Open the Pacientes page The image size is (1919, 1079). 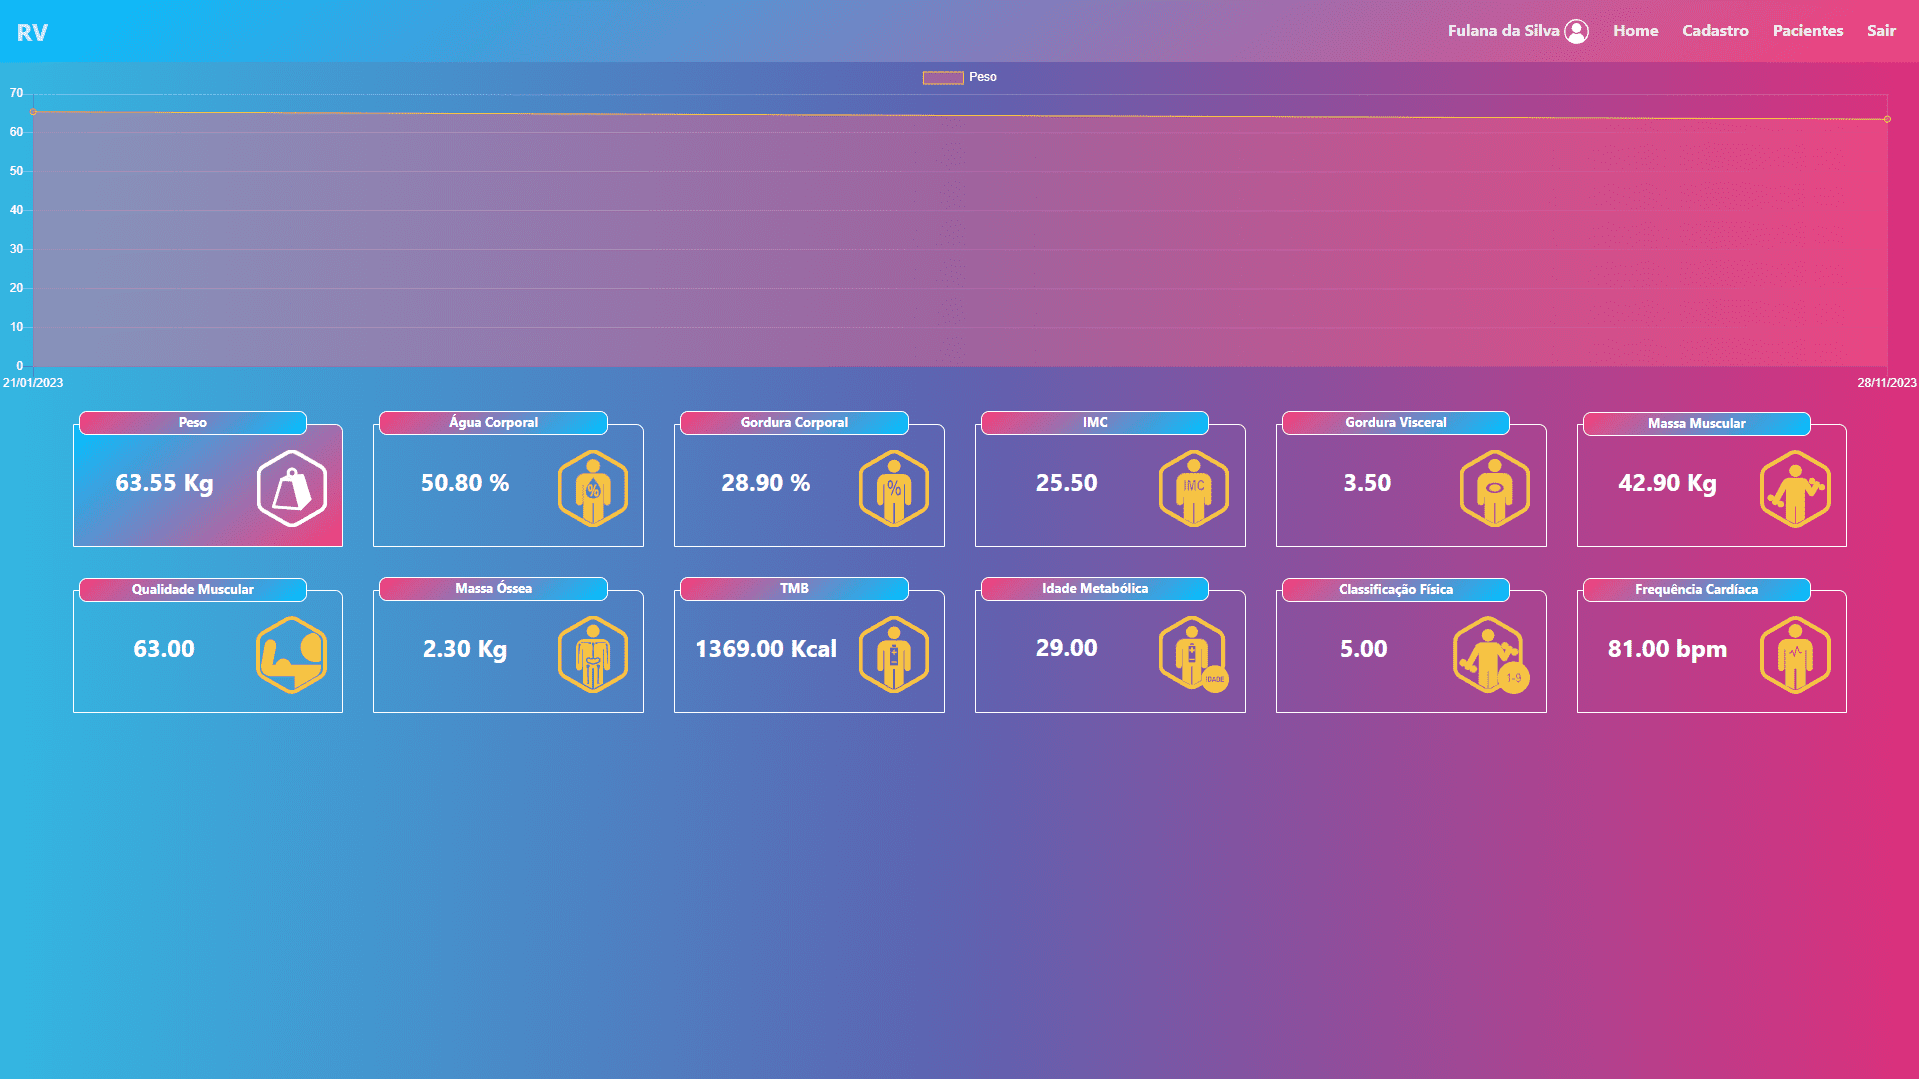click(x=1808, y=31)
